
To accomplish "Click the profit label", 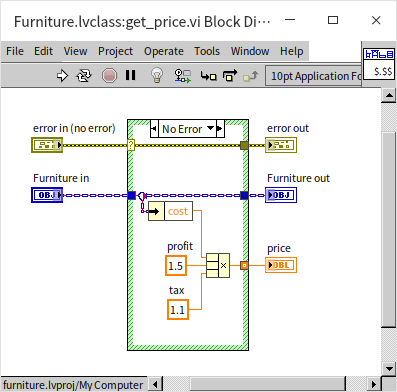I will 180,246.
